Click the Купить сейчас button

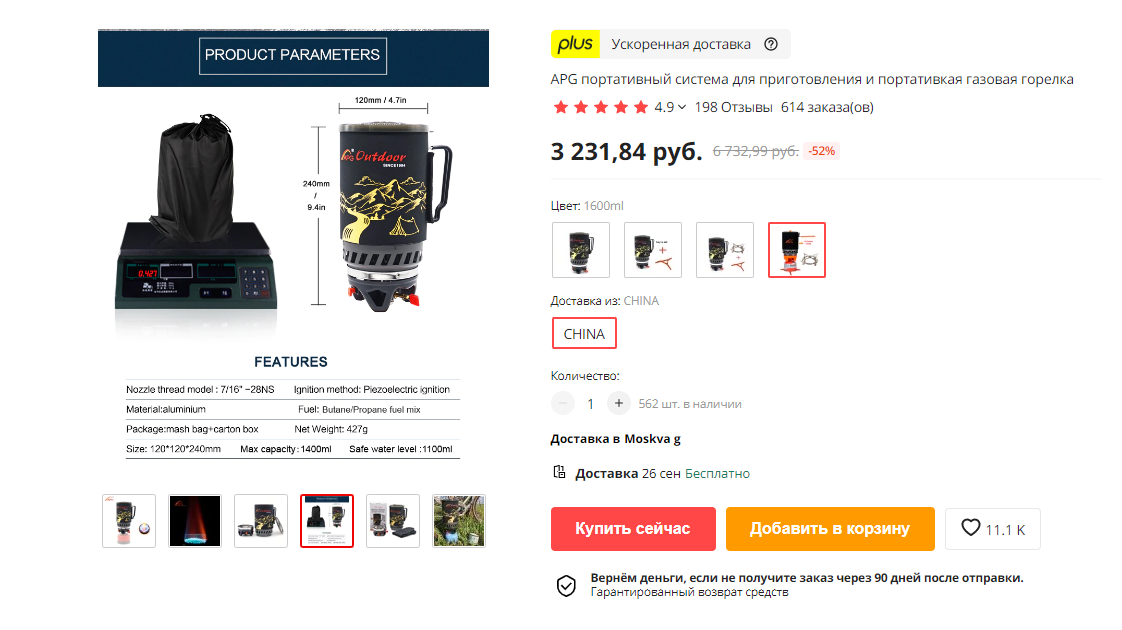tap(633, 529)
